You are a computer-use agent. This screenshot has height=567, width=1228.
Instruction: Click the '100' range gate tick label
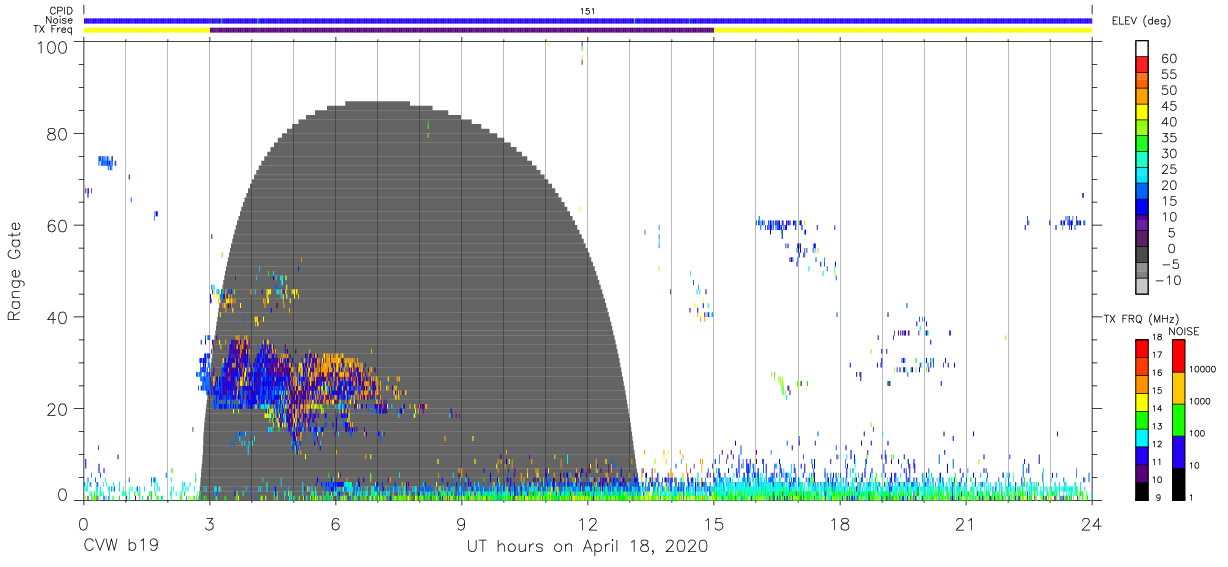click(x=52, y=46)
